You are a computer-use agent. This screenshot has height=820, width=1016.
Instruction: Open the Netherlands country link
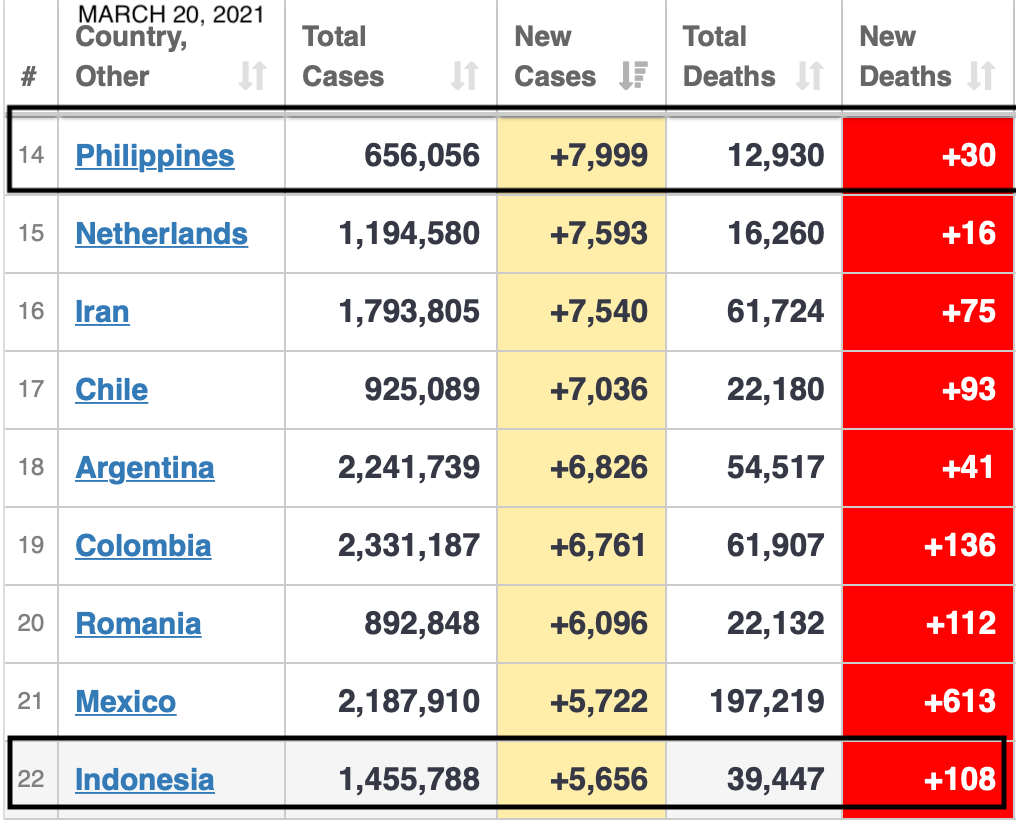[161, 234]
